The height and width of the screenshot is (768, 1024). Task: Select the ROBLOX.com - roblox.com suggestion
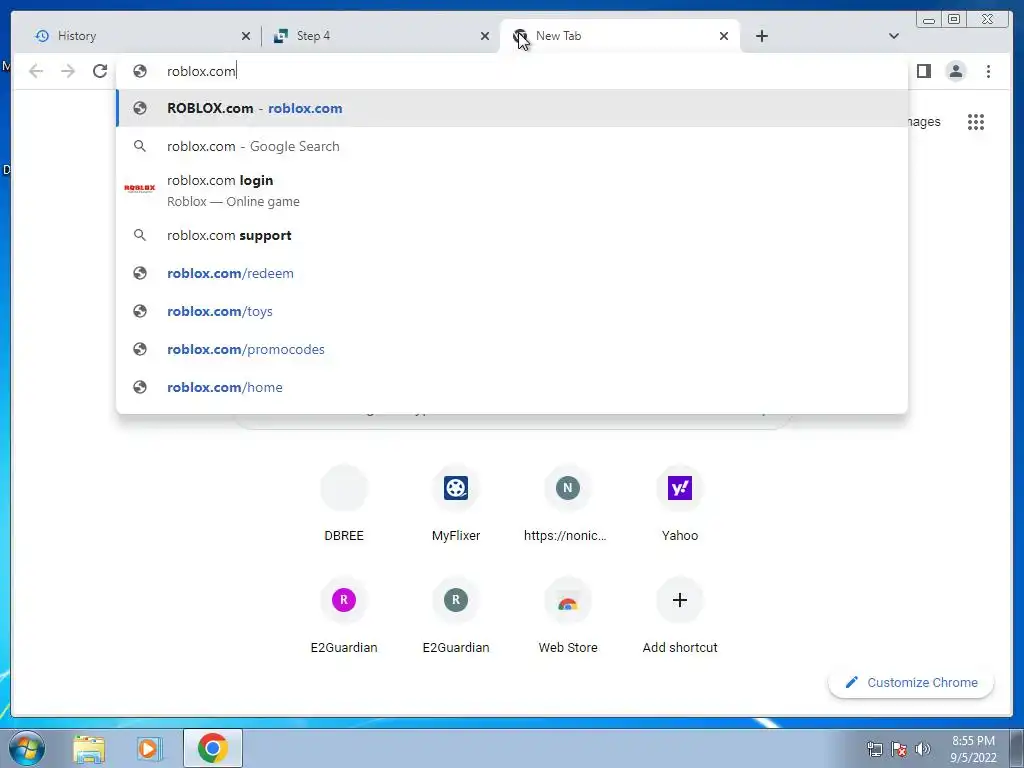[x=512, y=108]
